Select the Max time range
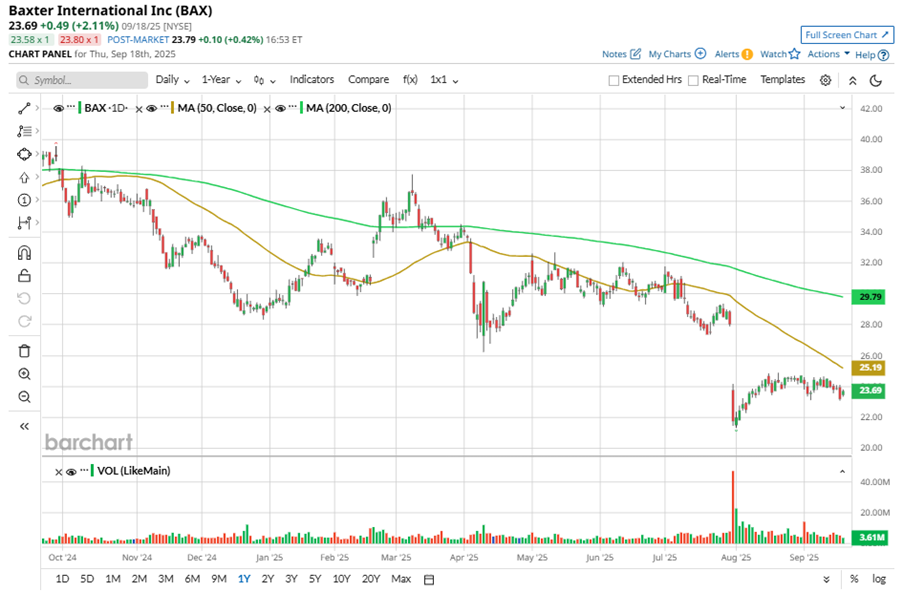 [x=401, y=579]
